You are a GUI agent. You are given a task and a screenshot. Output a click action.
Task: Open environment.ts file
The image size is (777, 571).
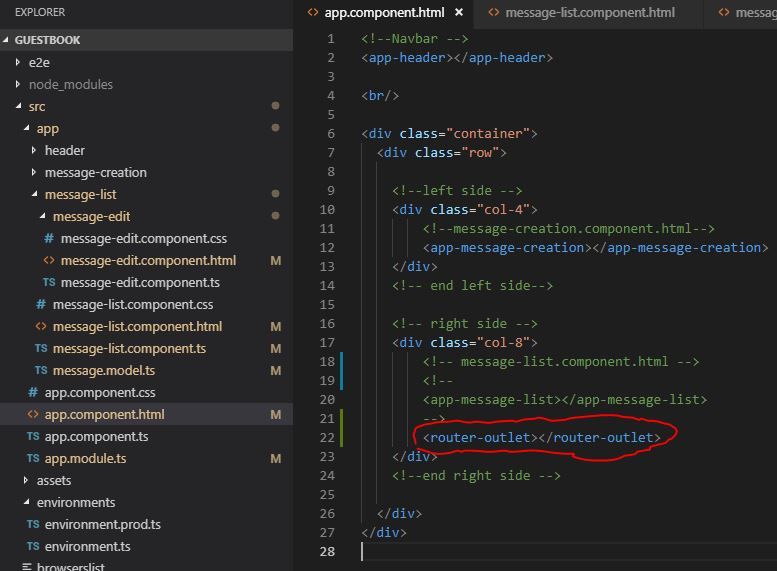click(x=88, y=547)
